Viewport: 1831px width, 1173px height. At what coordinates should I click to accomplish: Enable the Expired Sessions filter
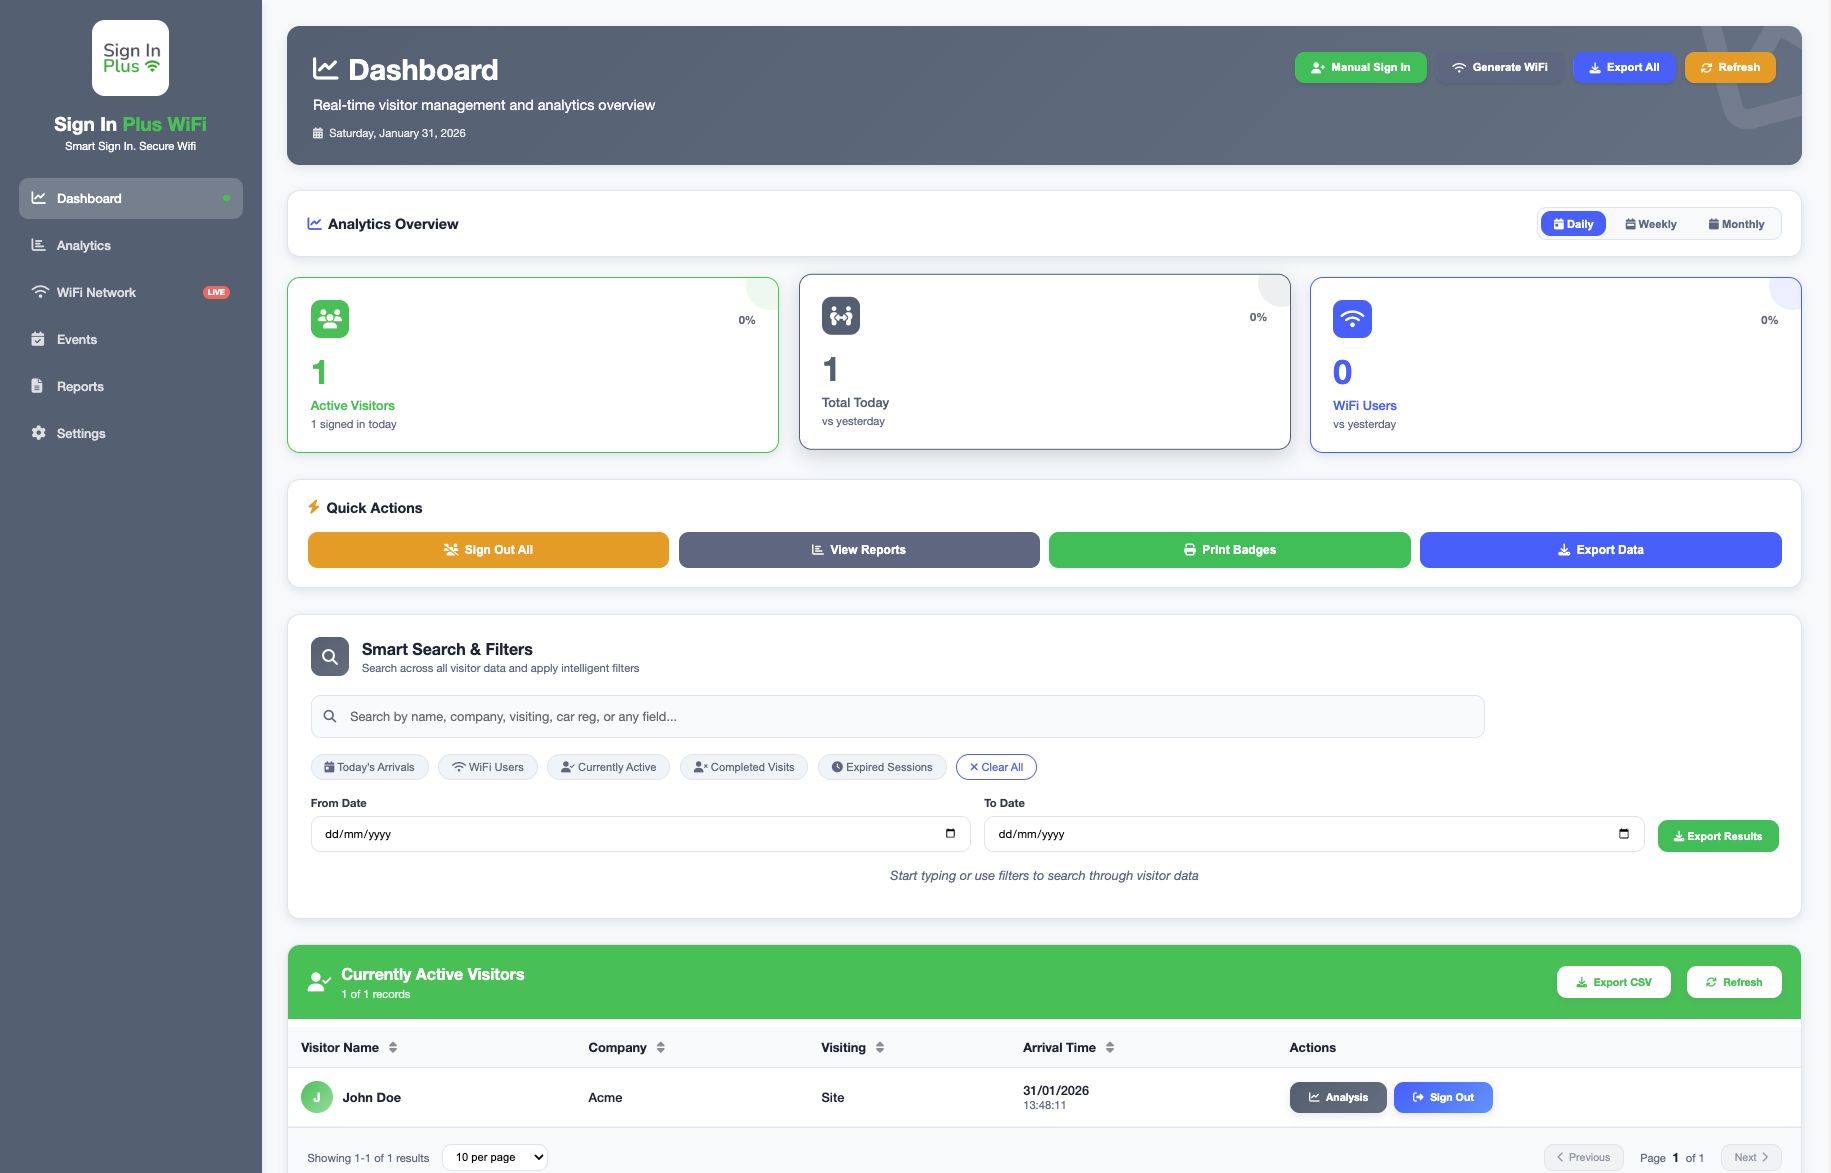881,767
